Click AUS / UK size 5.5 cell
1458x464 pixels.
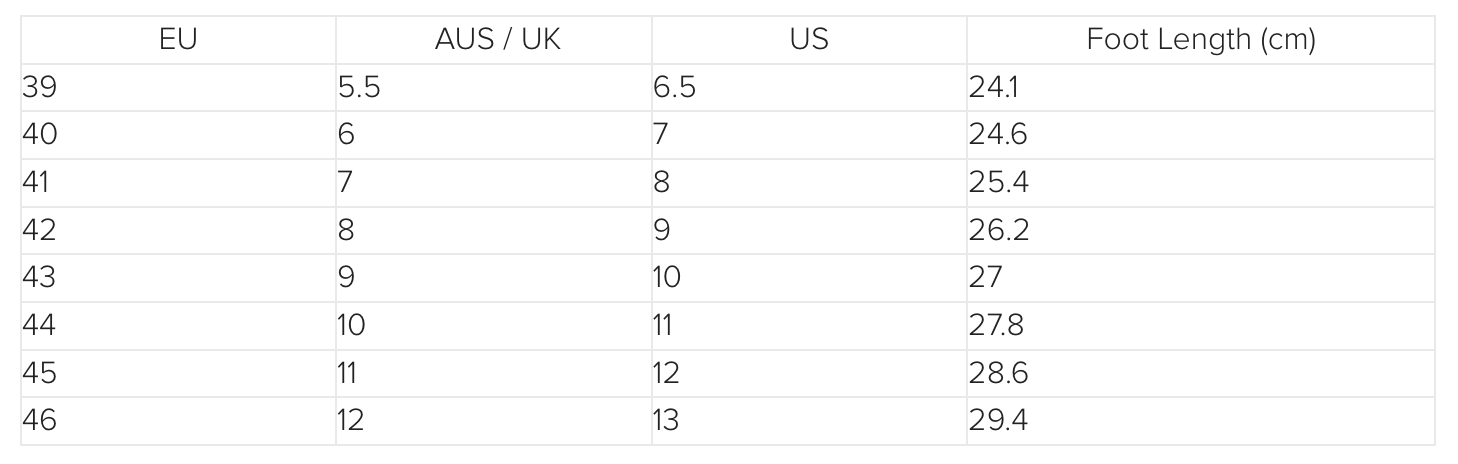360,88
